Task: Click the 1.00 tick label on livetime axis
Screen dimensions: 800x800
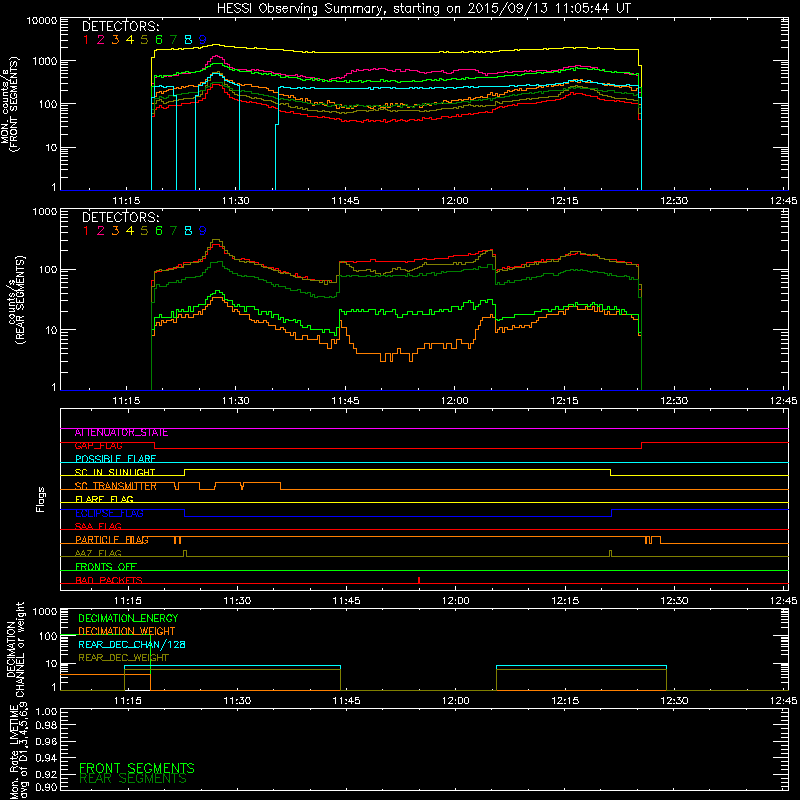Action: (x=47, y=712)
